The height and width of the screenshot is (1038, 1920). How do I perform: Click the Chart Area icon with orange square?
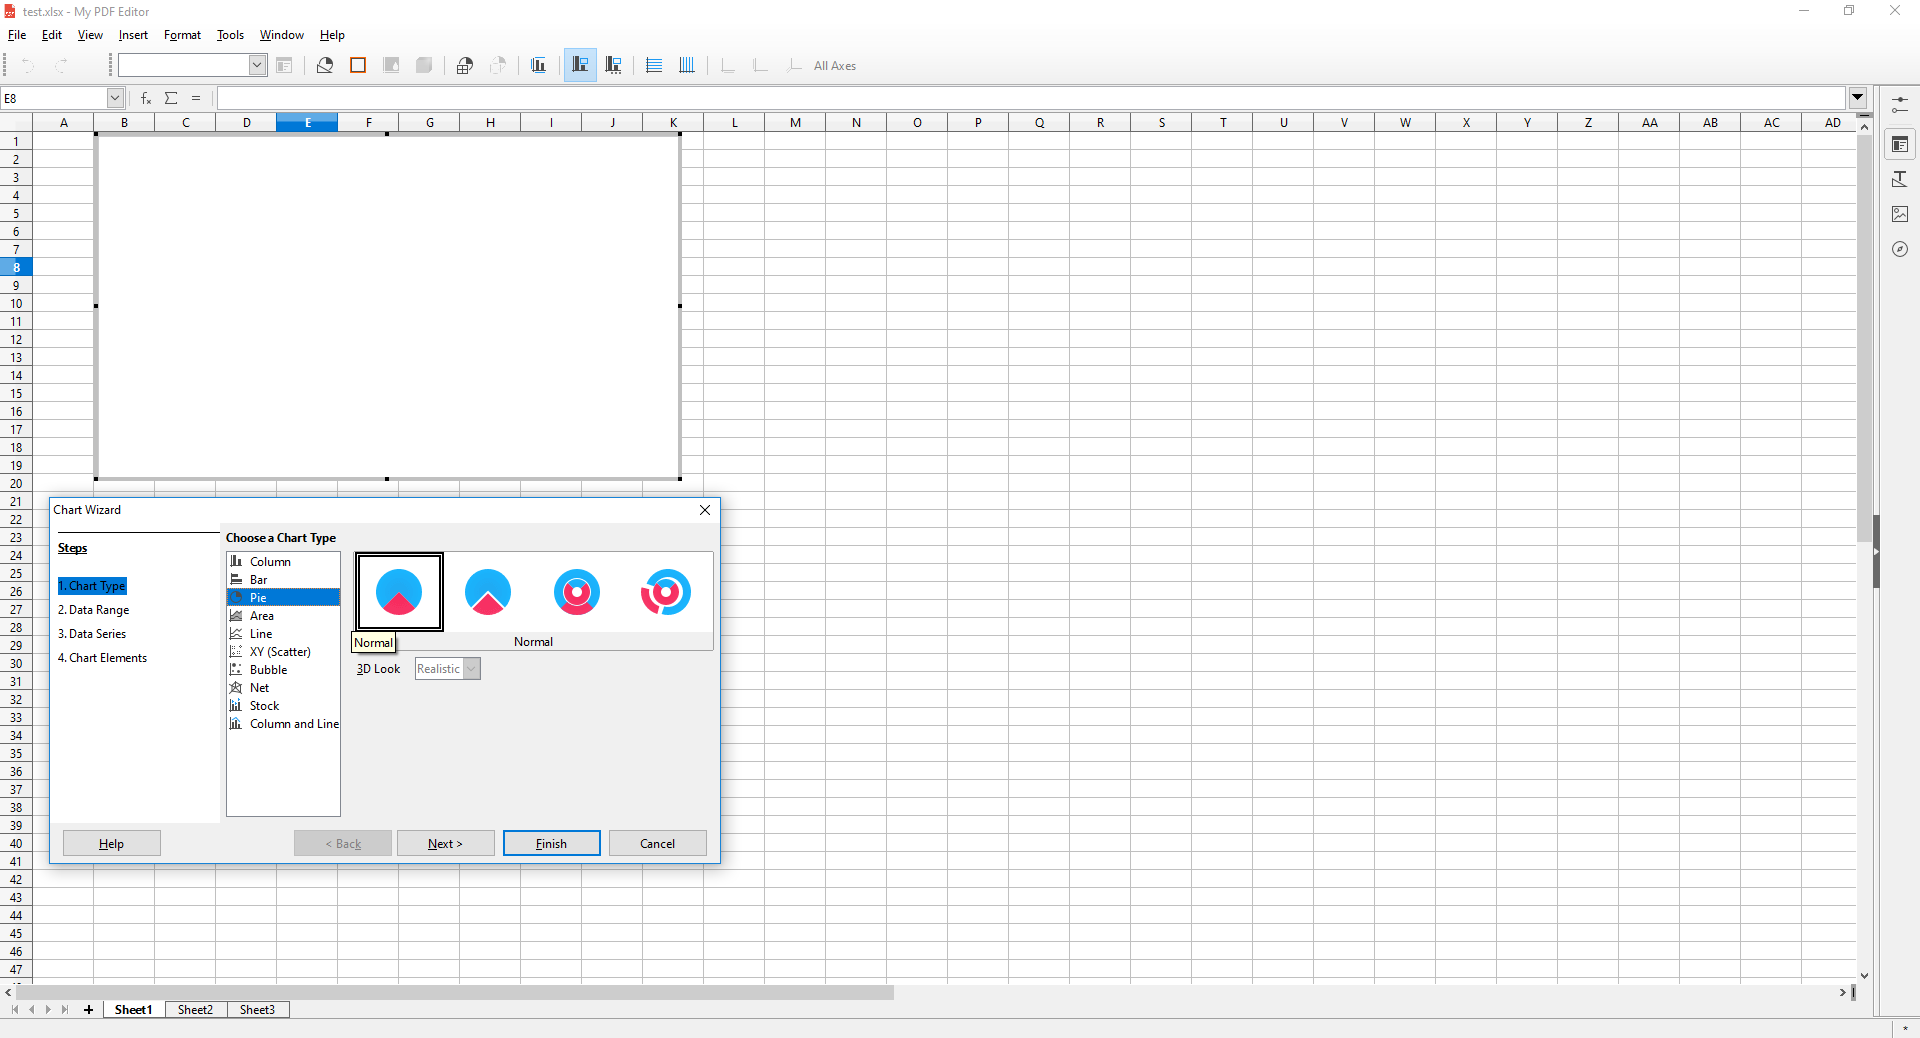pos(358,66)
